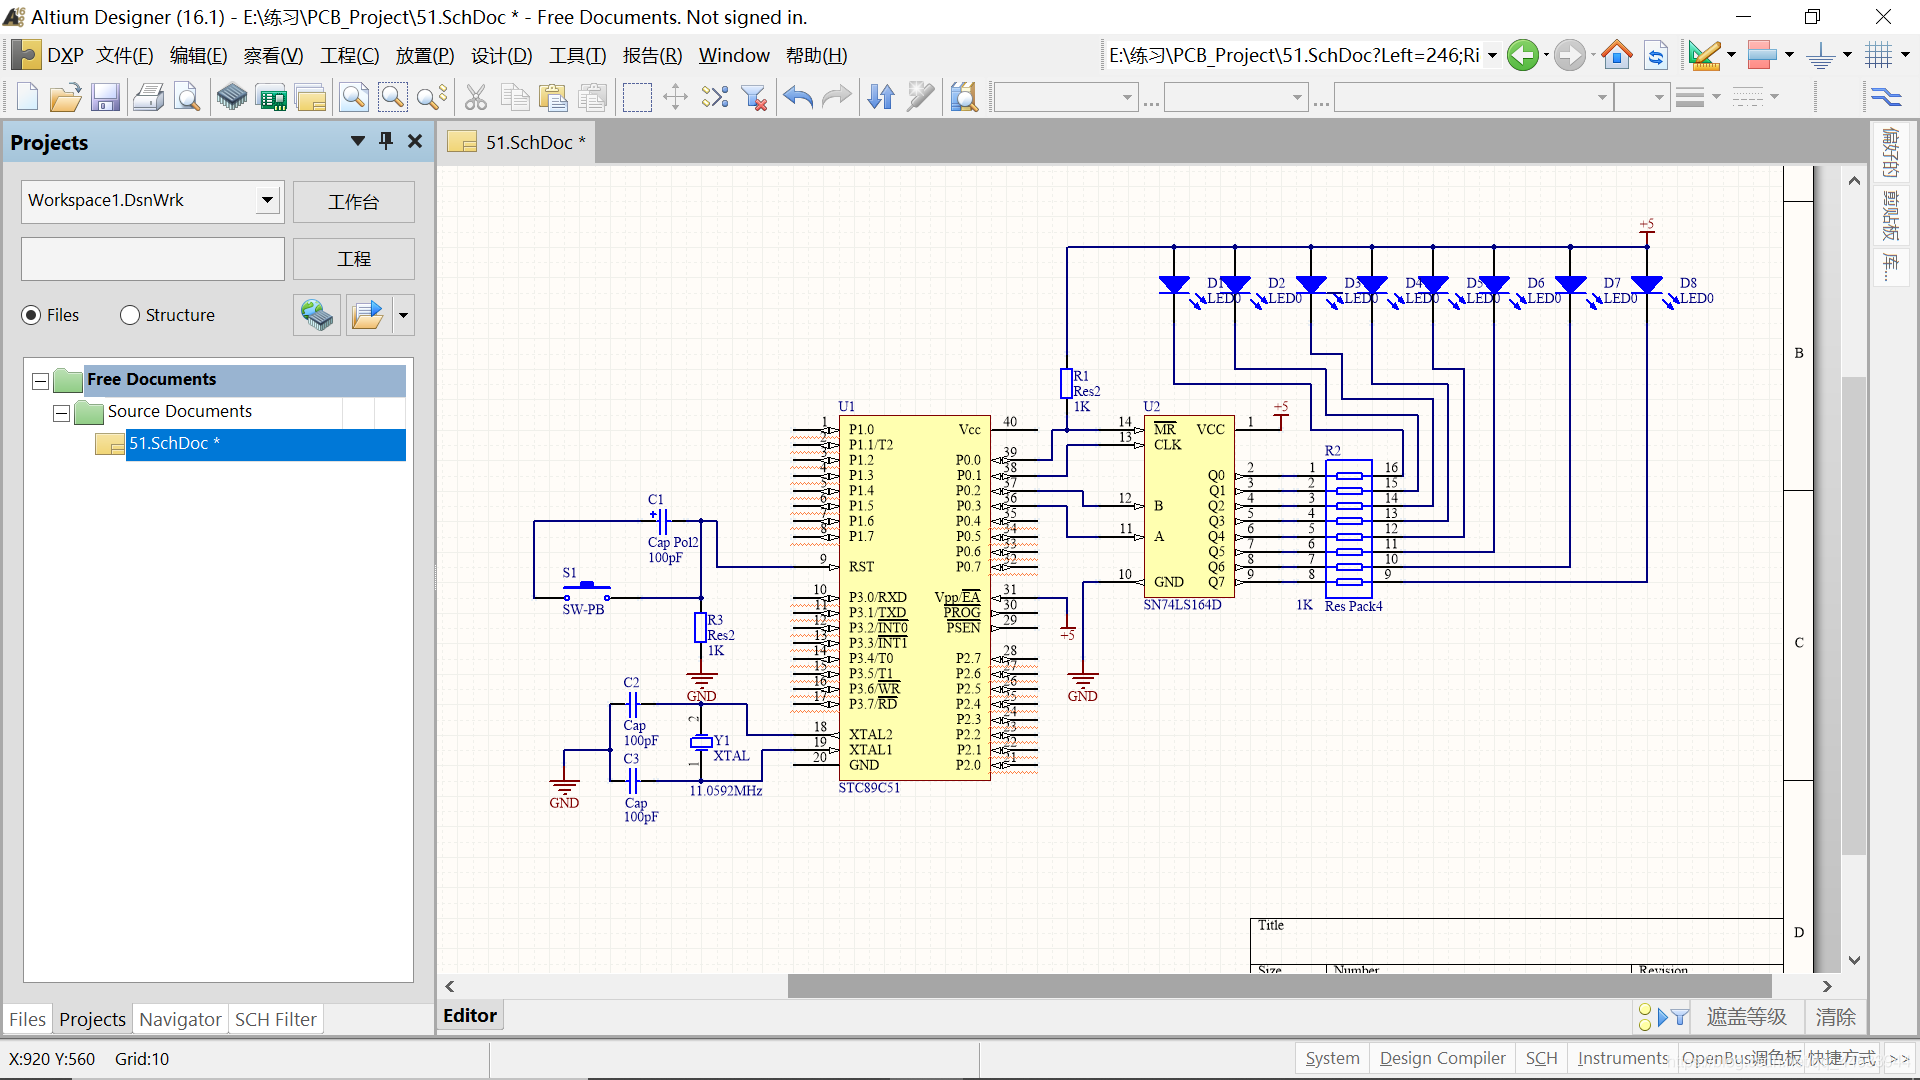
Task: Expand the power sources dropdown arrow
Action: coord(1847,55)
